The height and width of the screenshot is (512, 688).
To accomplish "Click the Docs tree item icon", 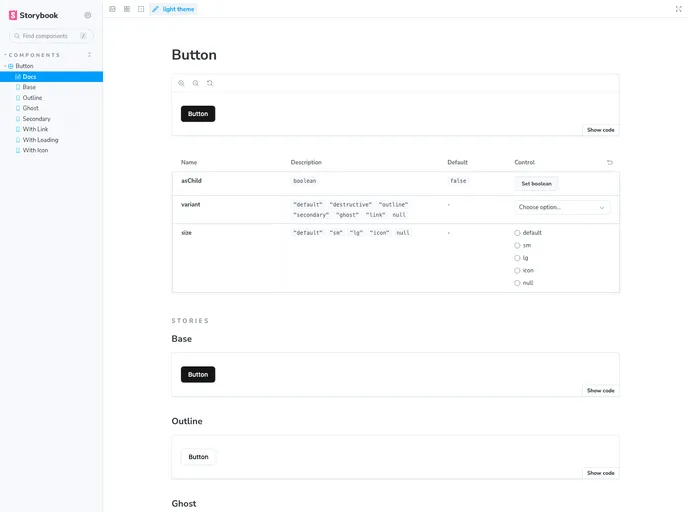I will point(18,77).
